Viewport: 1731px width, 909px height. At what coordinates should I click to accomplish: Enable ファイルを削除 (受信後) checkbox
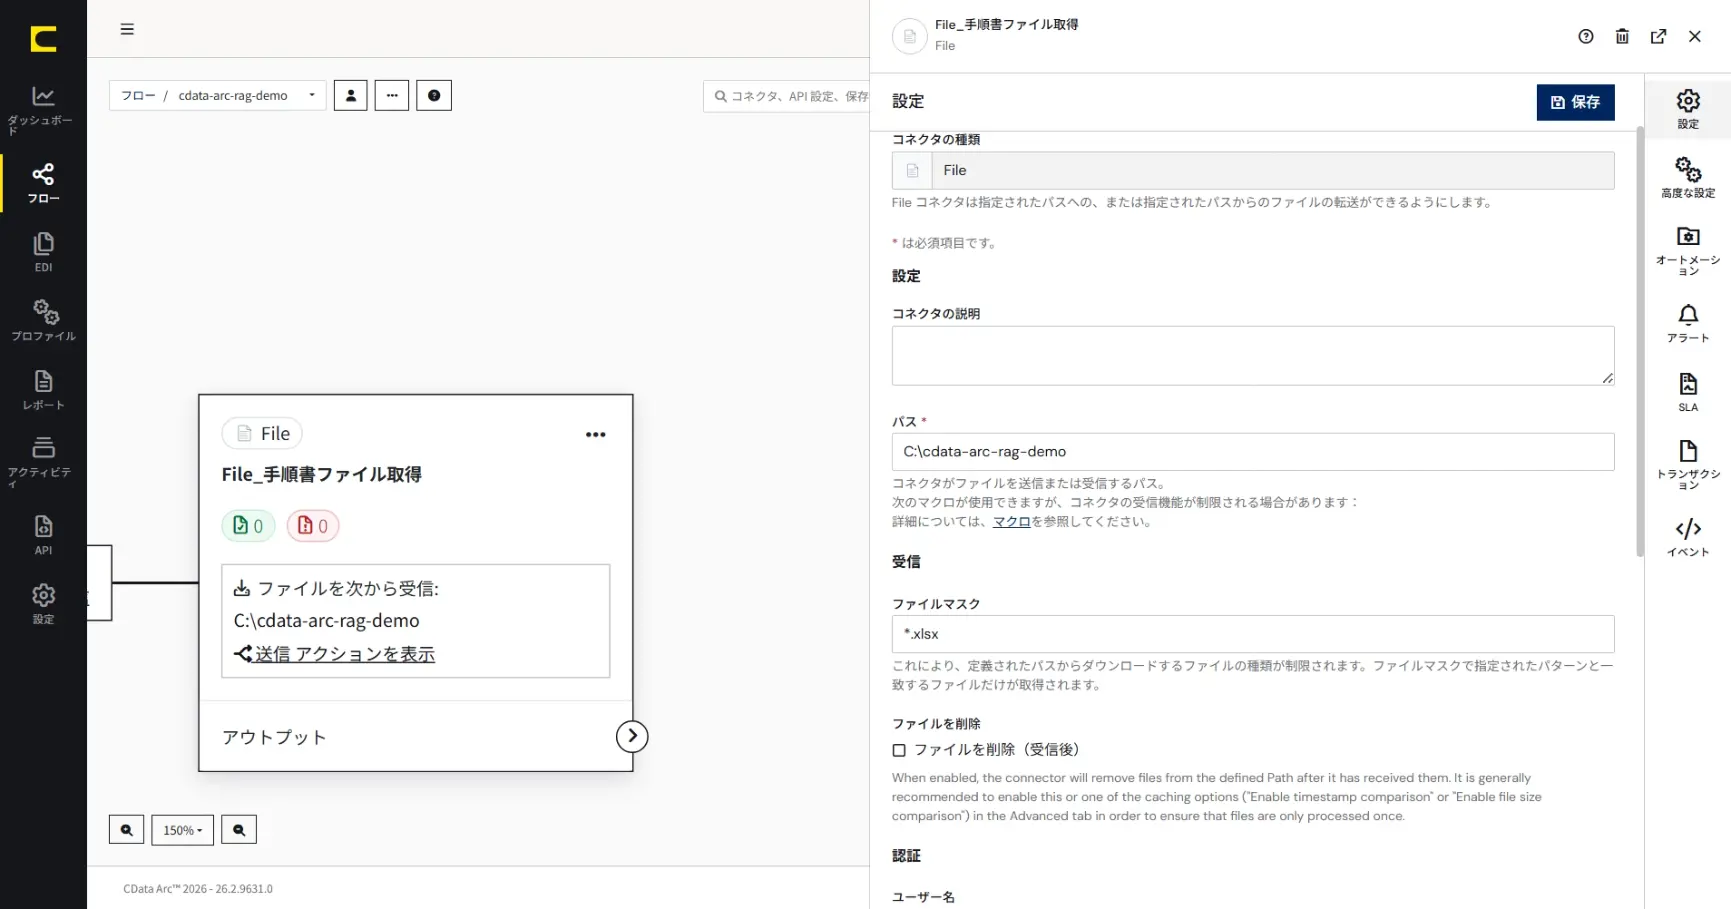tap(899, 750)
